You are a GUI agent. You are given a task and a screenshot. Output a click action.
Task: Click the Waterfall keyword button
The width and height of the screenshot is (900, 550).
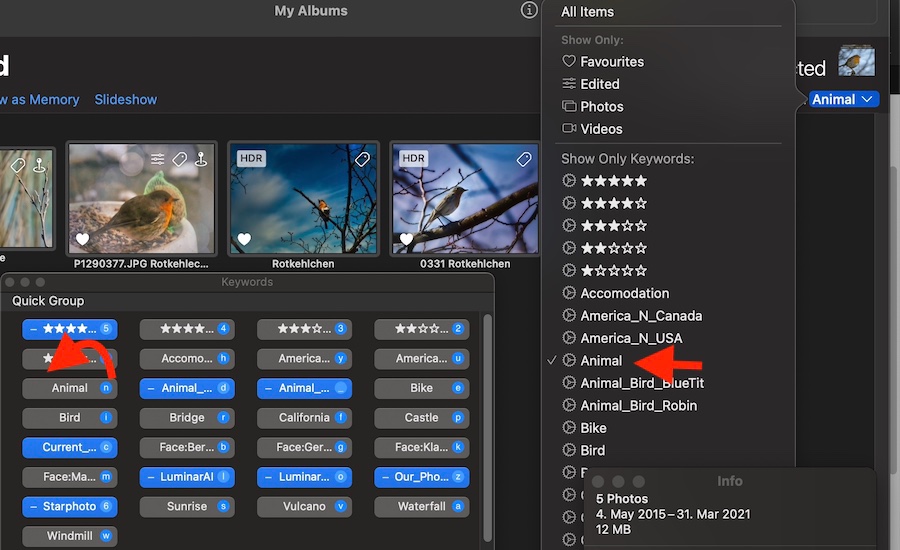(422, 506)
